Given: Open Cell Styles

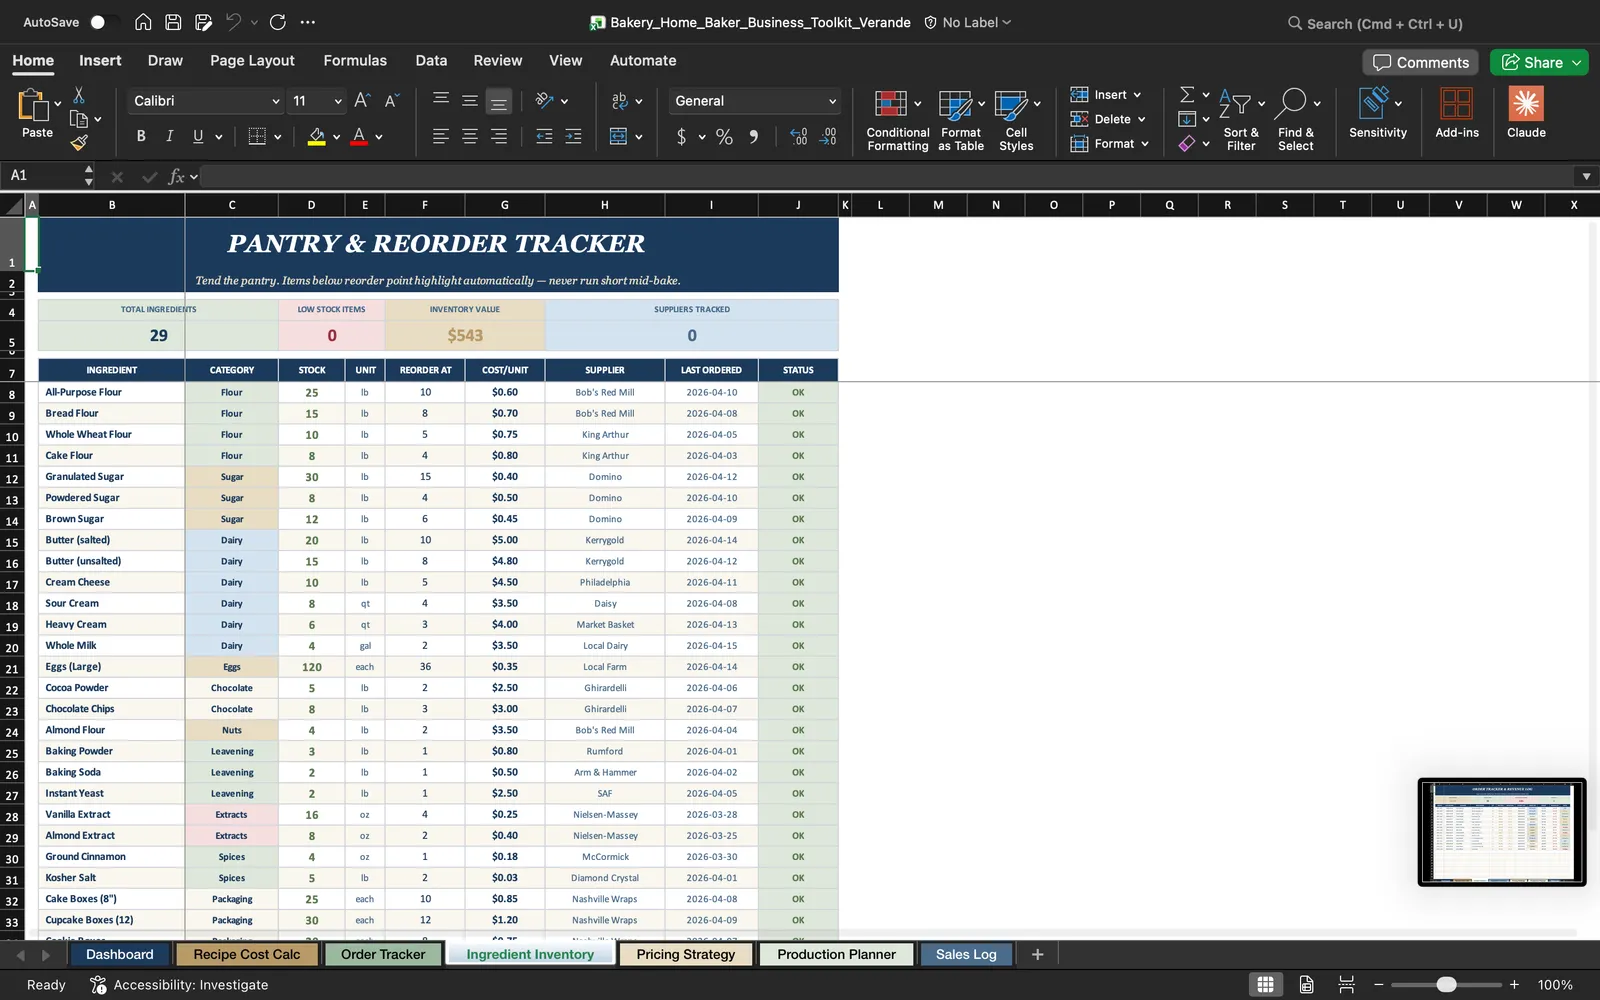Looking at the screenshot, I should [1016, 120].
